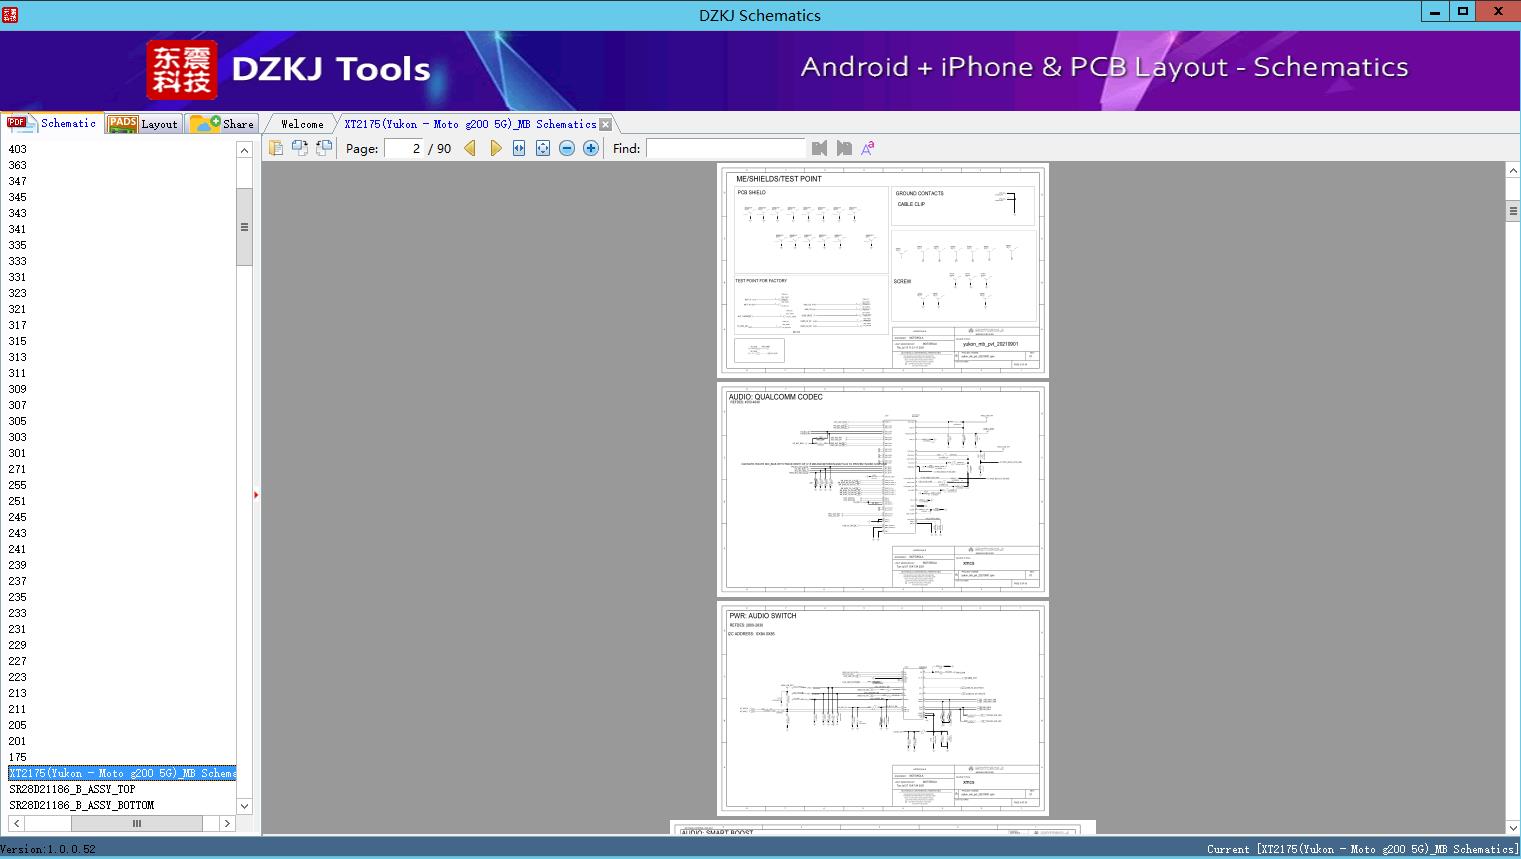Click the PWR: AUDIO SWITCH schematic page
This screenshot has width=1521, height=859.
[883, 708]
